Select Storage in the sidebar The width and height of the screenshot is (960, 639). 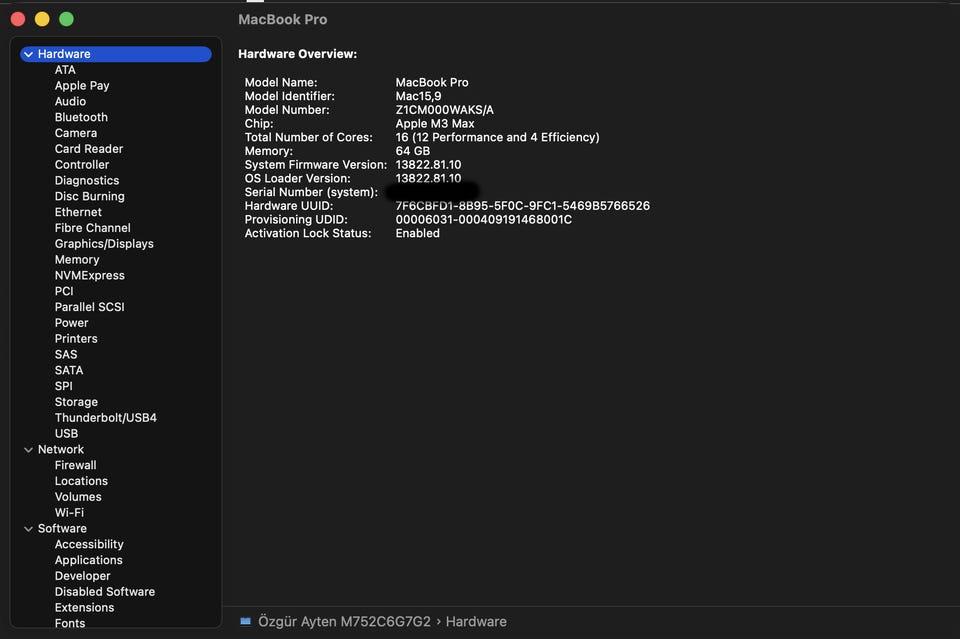[x=76, y=401]
